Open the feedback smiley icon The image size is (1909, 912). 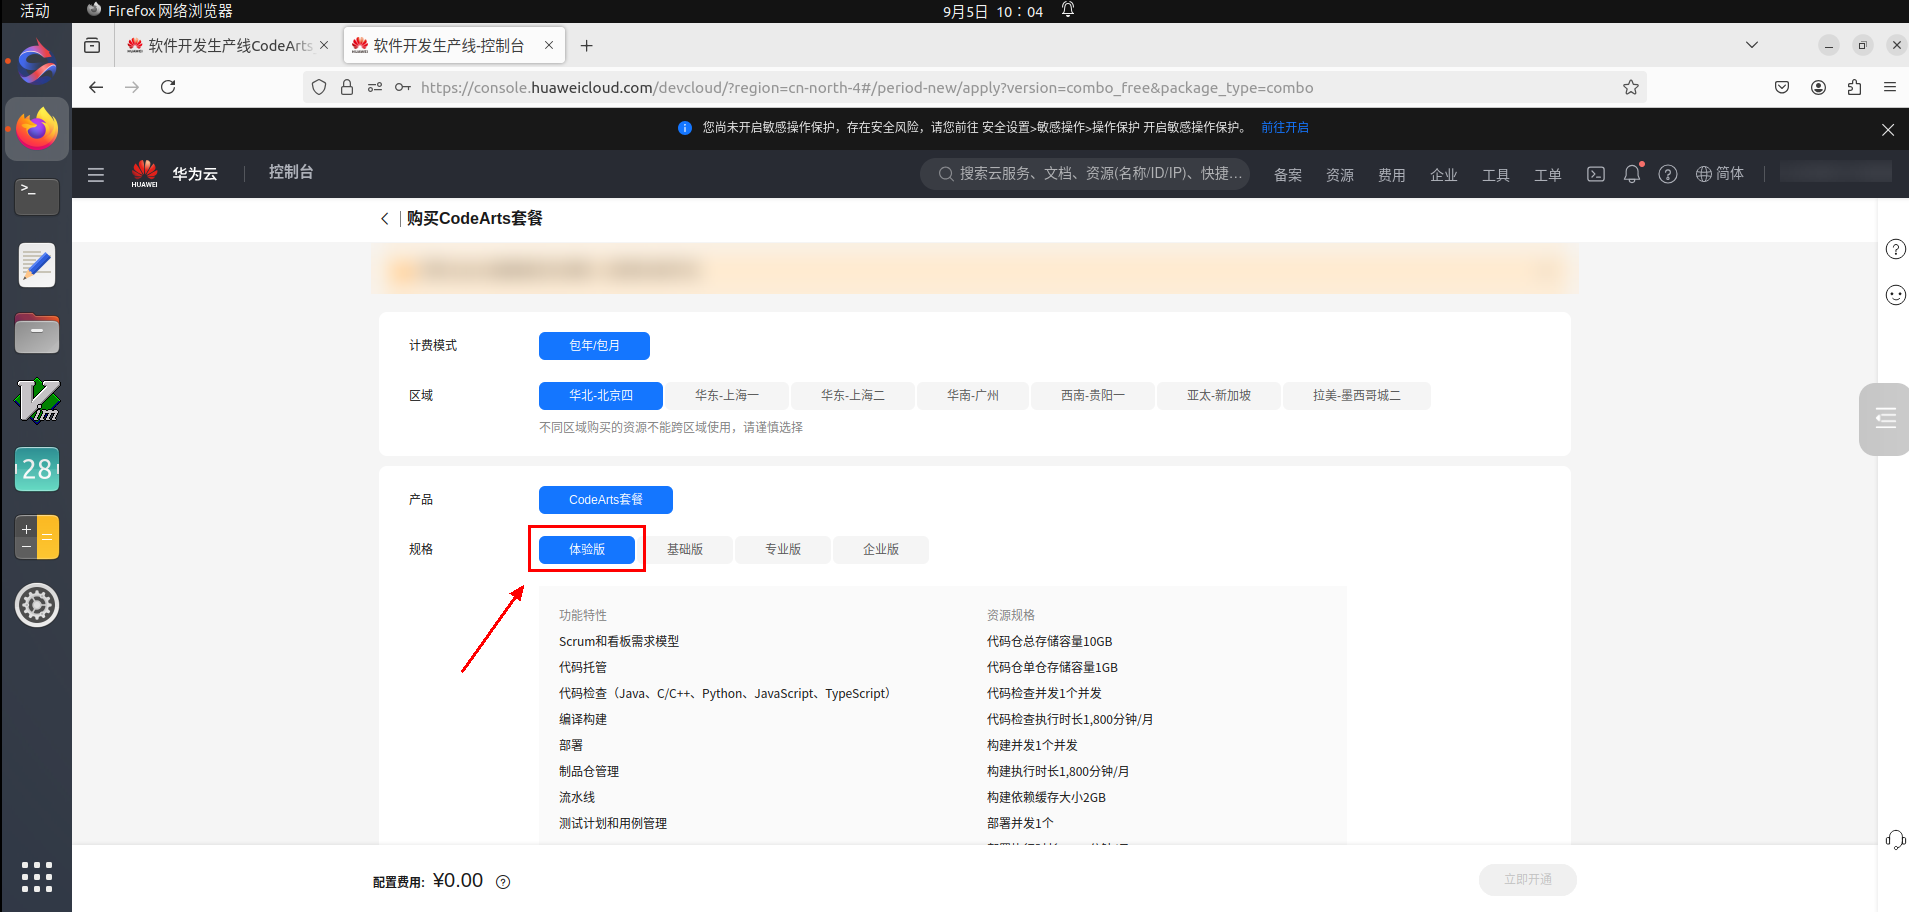tap(1896, 295)
